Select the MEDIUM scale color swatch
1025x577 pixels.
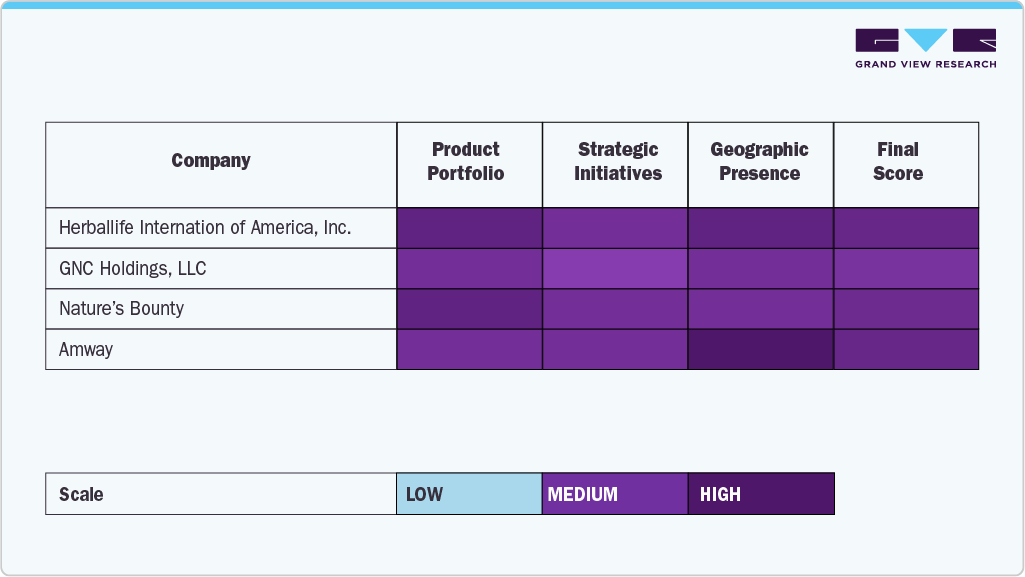615,494
